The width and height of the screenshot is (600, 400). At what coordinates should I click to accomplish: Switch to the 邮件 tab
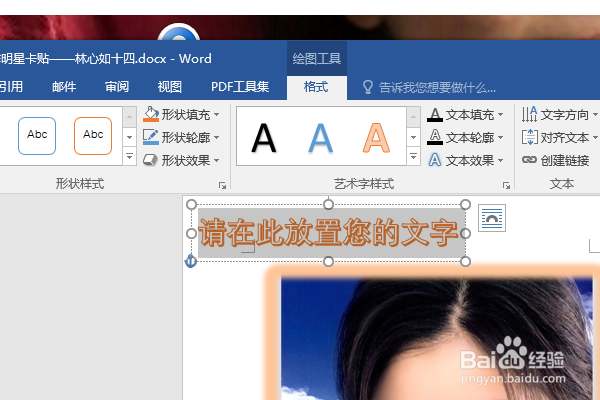coord(64,87)
